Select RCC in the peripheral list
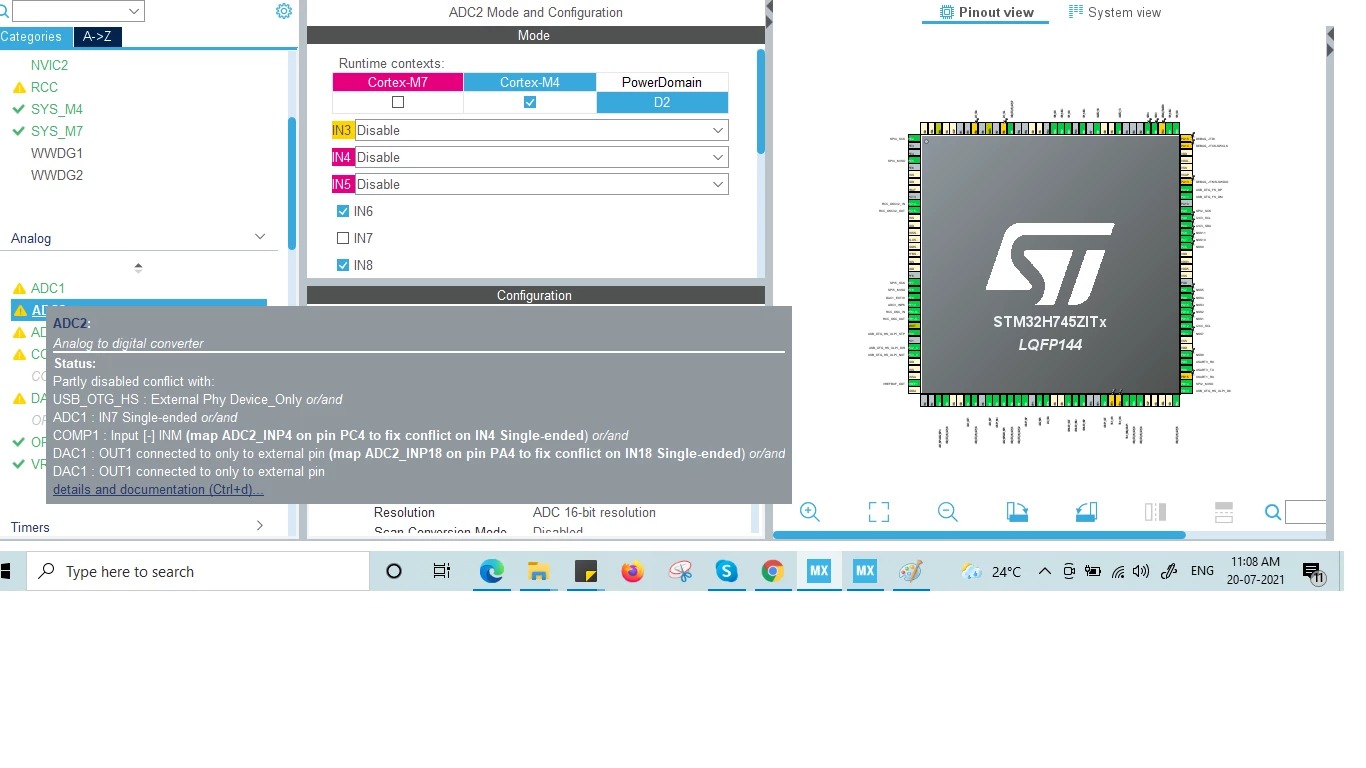 click(x=44, y=87)
